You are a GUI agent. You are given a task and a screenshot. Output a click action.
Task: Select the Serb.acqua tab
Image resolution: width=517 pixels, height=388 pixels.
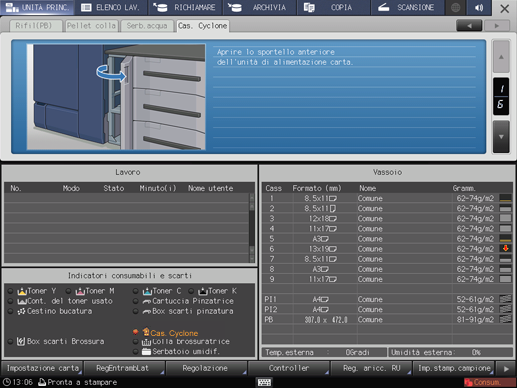147,26
